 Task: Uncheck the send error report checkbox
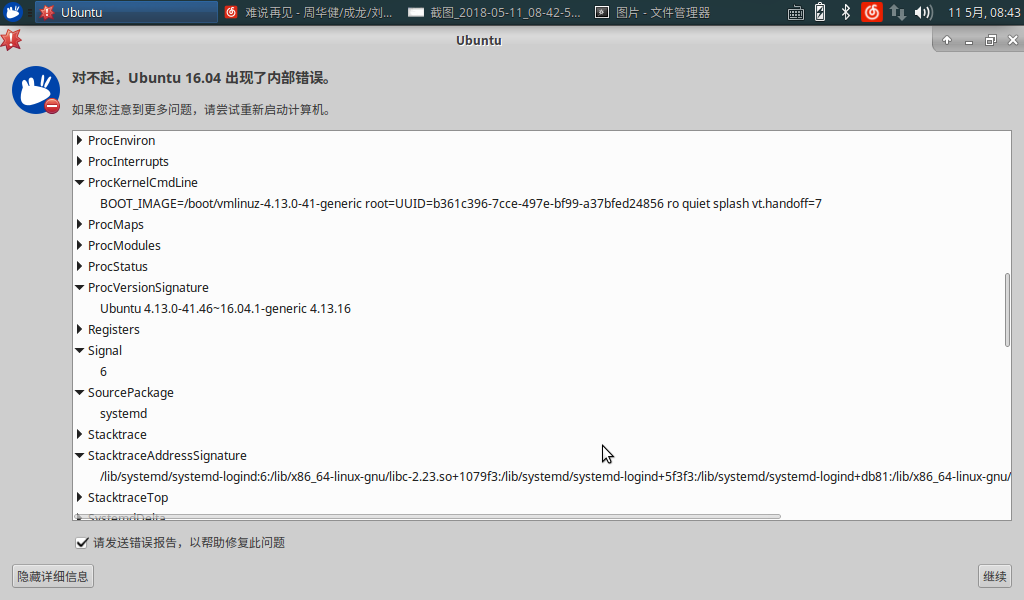pos(82,543)
